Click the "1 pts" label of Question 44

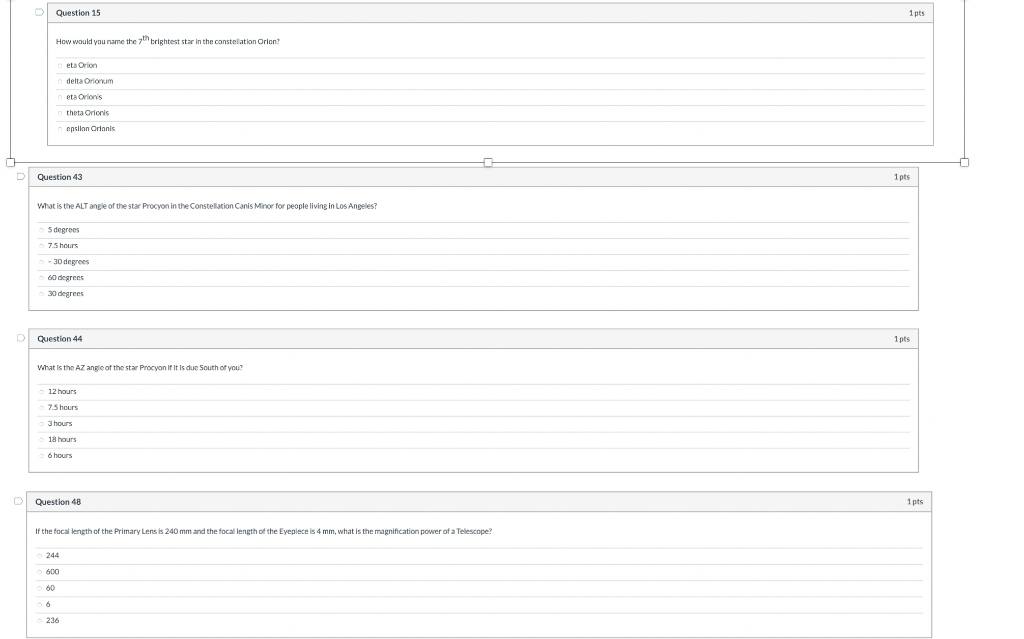tap(901, 339)
